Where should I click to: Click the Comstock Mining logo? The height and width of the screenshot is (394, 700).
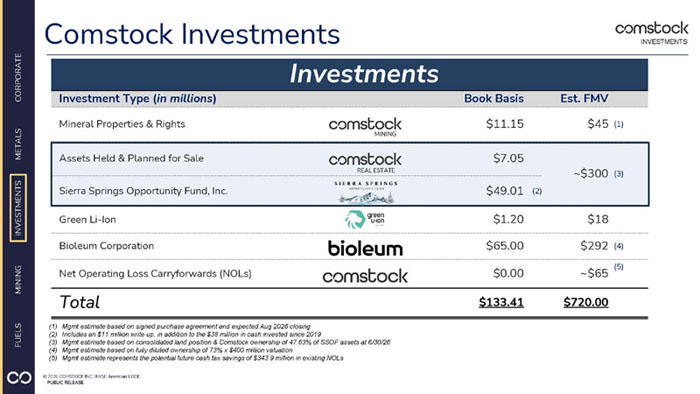(x=365, y=127)
